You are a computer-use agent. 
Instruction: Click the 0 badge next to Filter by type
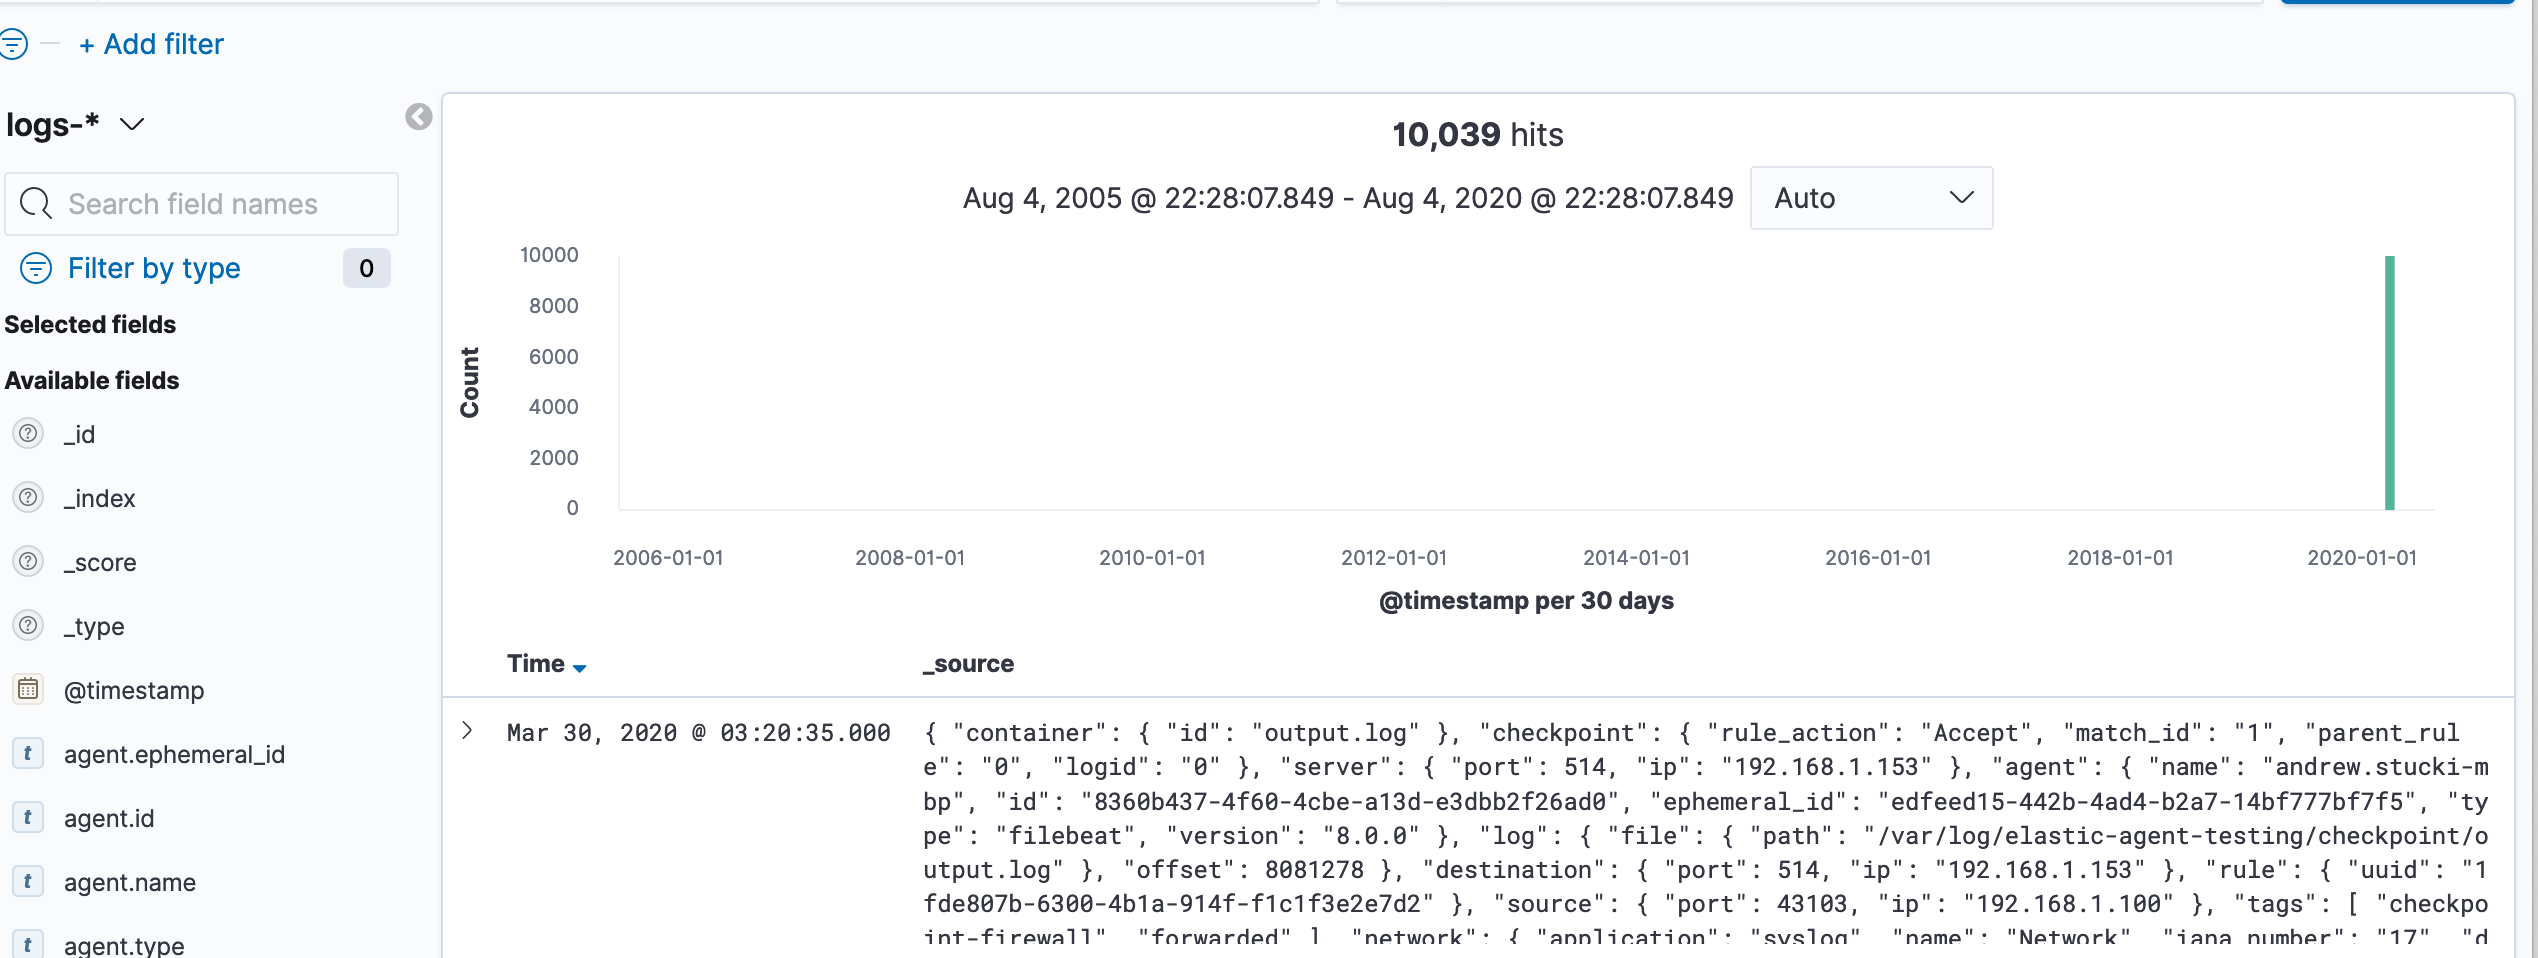[x=366, y=268]
